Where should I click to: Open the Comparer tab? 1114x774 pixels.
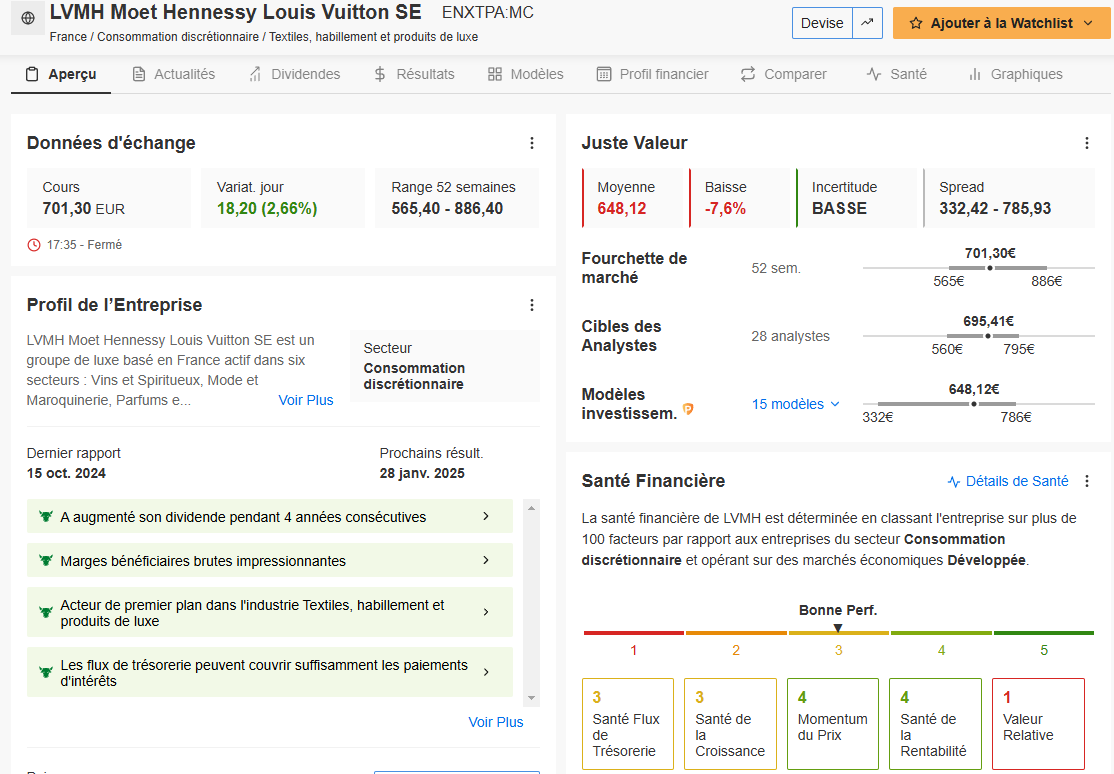(784, 74)
